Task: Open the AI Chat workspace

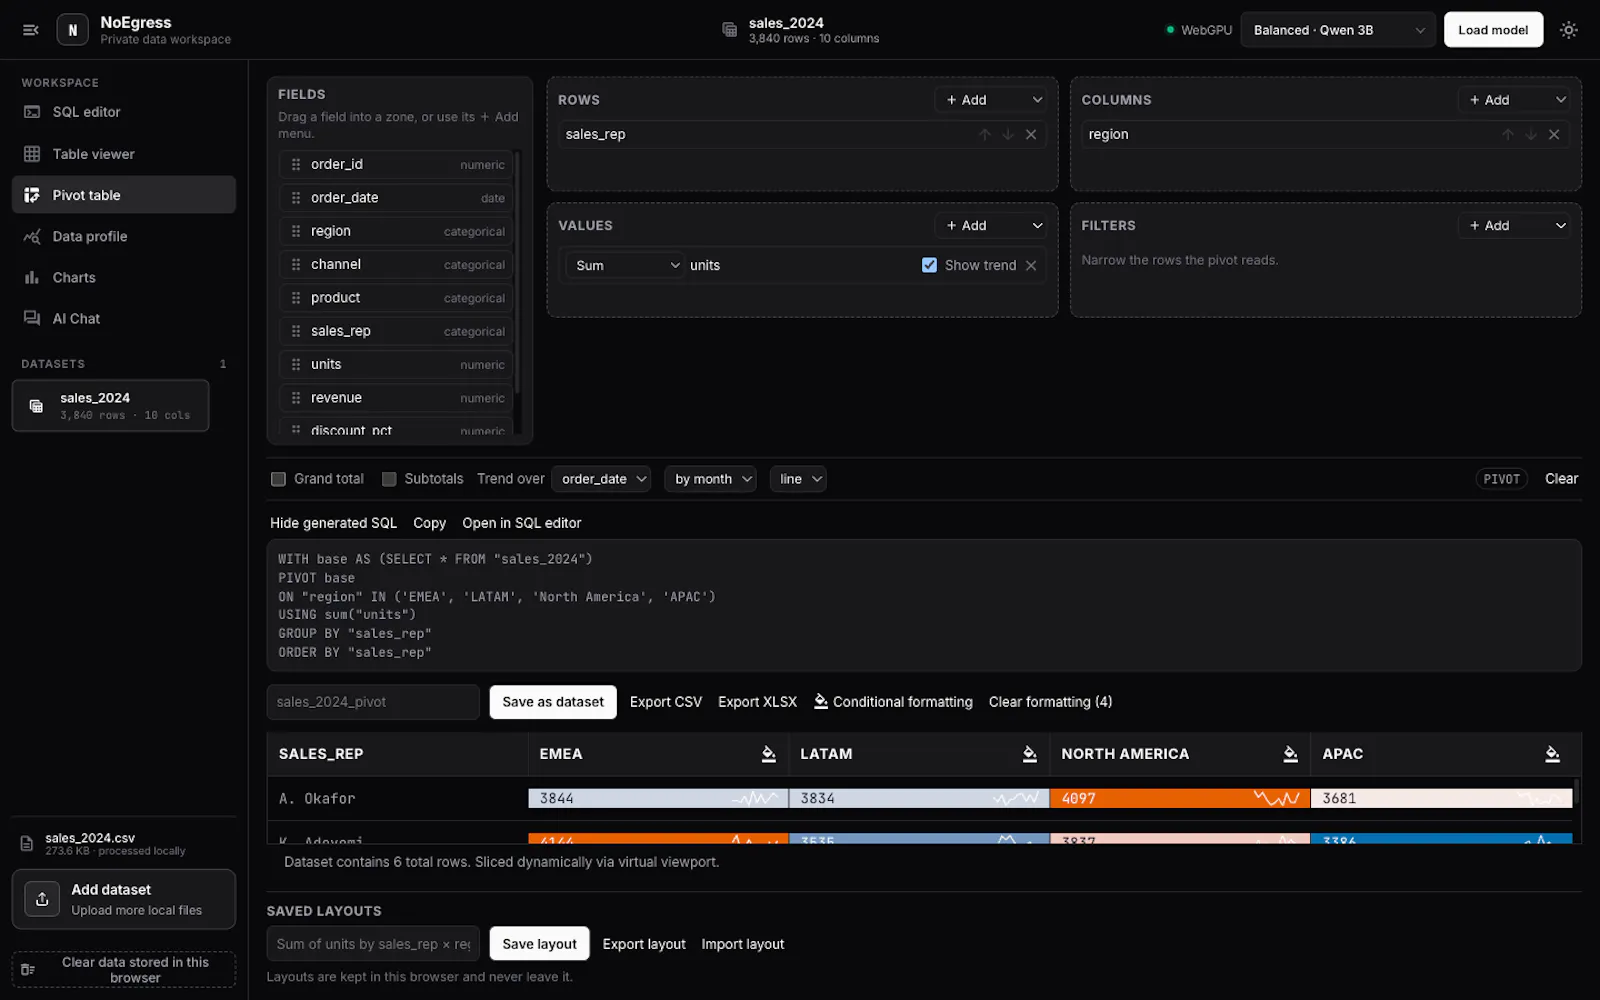Action: pyautogui.click(x=124, y=318)
